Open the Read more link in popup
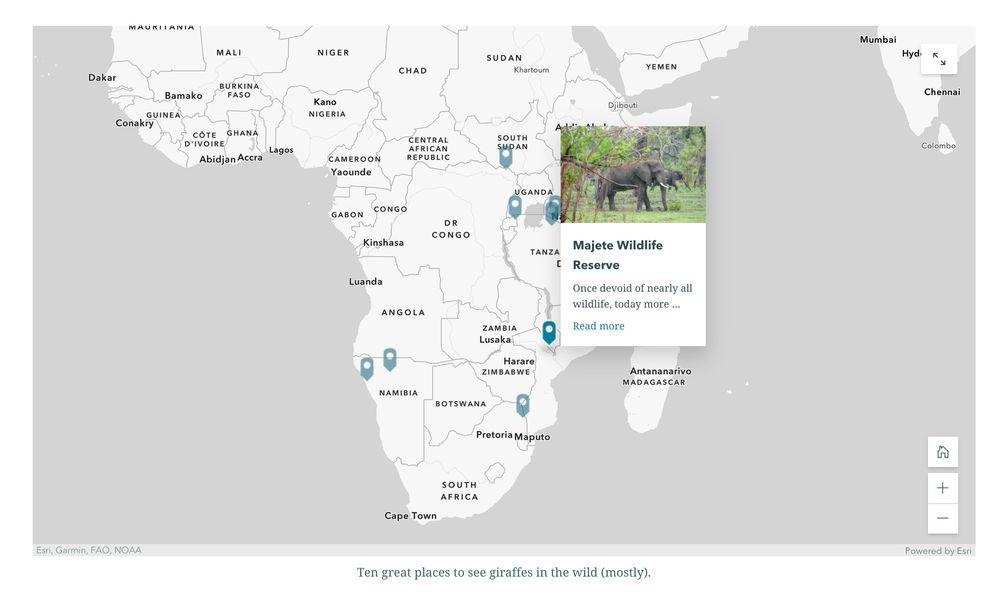This screenshot has width=999, height=594. click(x=598, y=326)
